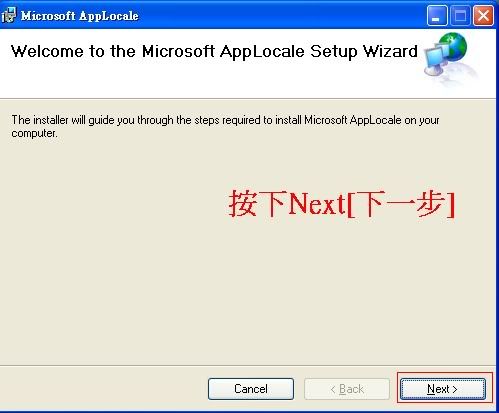Minimize the Microsoft AppLocale window
Image resolution: width=499 pixels, height=413 pixels.
(x=437, y=15)
